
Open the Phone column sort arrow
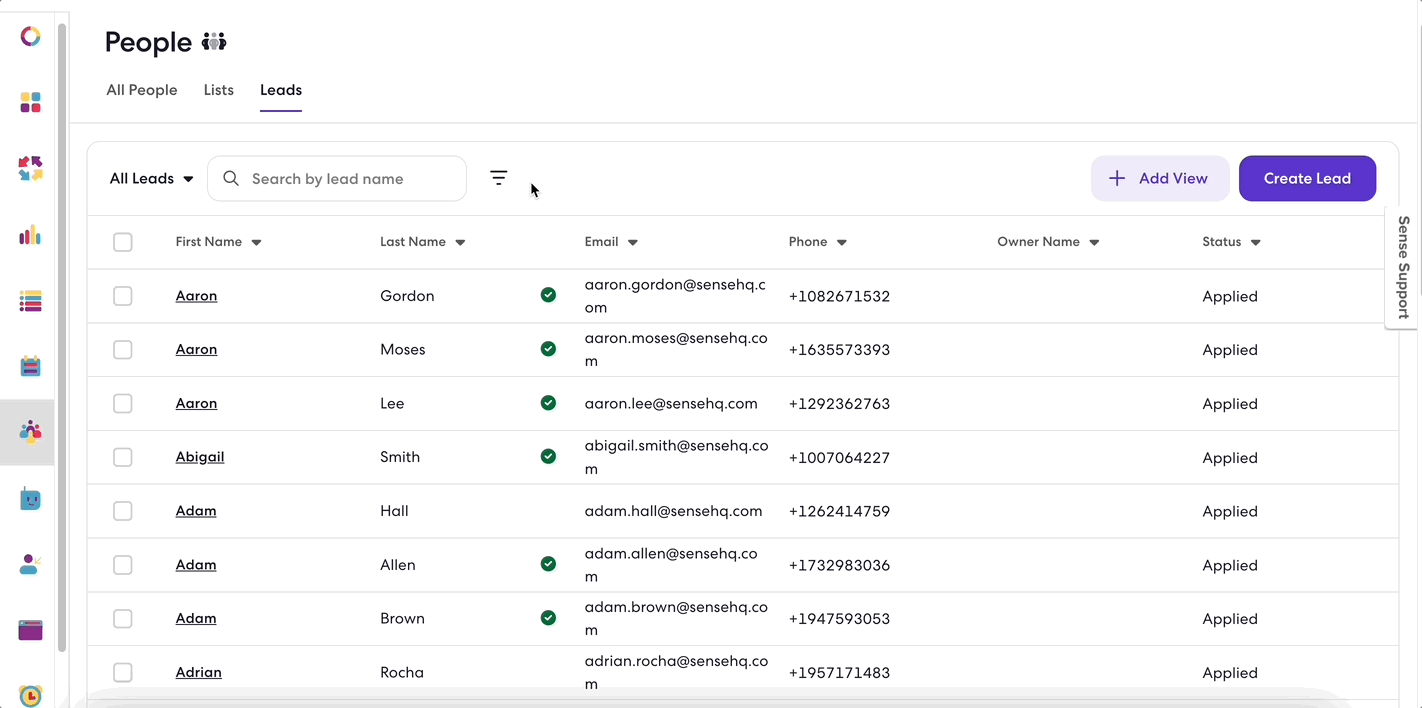(842, 242)
